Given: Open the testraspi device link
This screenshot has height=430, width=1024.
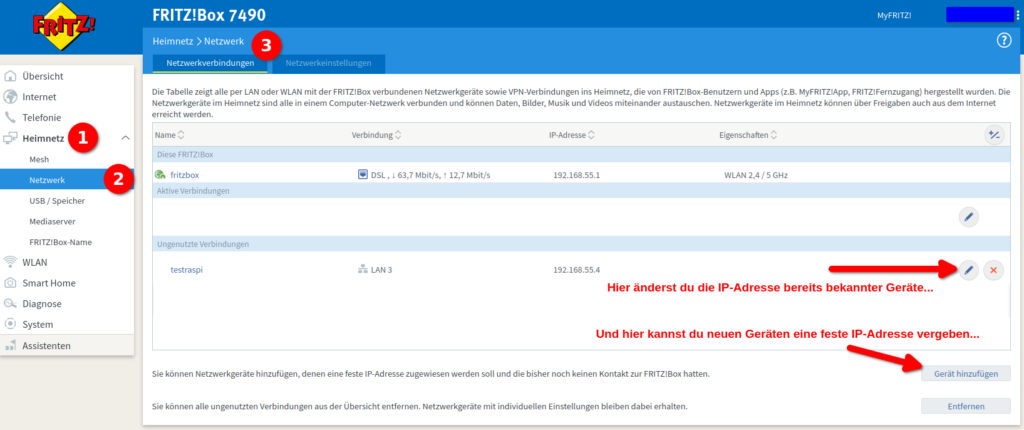Looking at the screenshot, I should (x=187, y=269).
